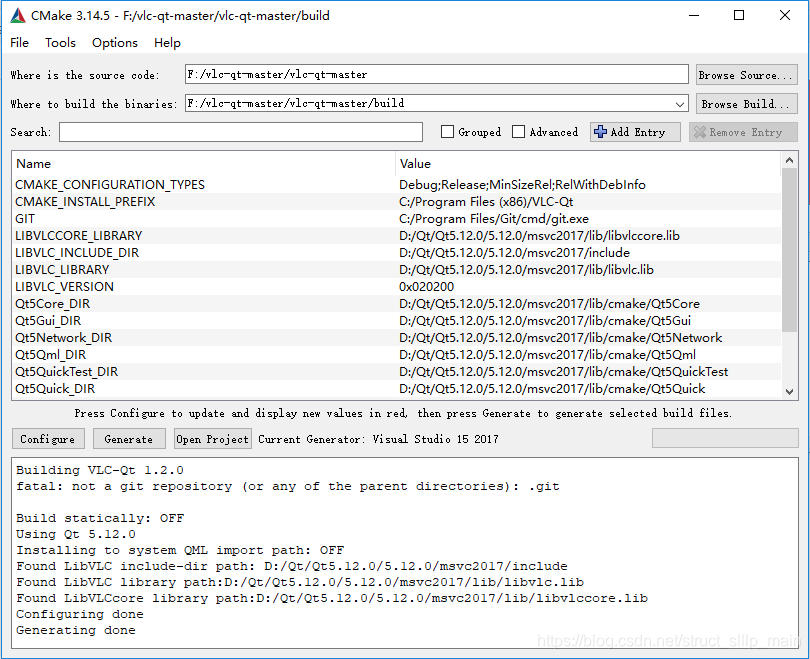Open the Tools menu
This screenshot has width=810, height=659.
[x=60, y=43]
